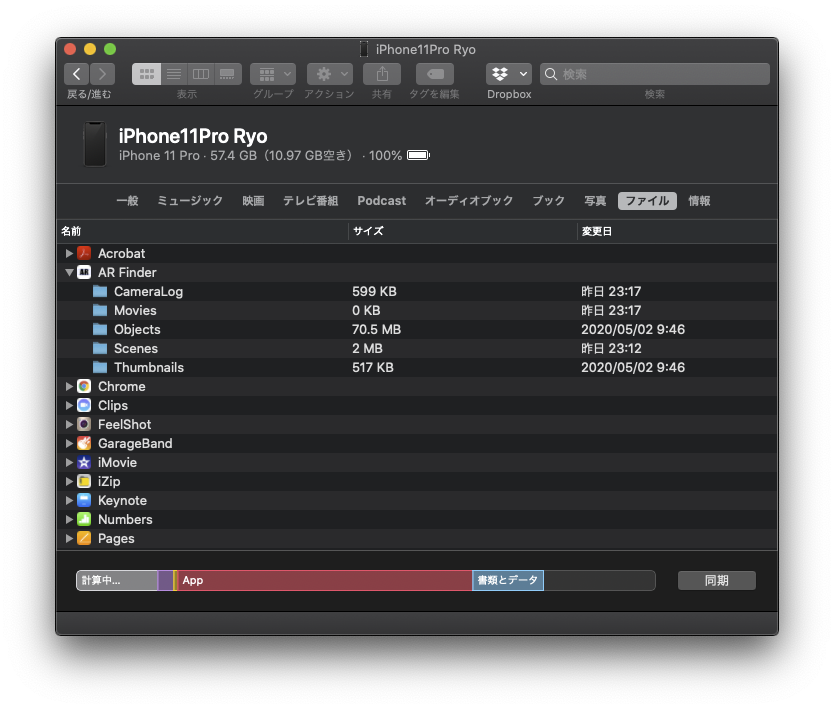
Task: Click the Edit Tags toolbar icon
Action: click(435, 74)
